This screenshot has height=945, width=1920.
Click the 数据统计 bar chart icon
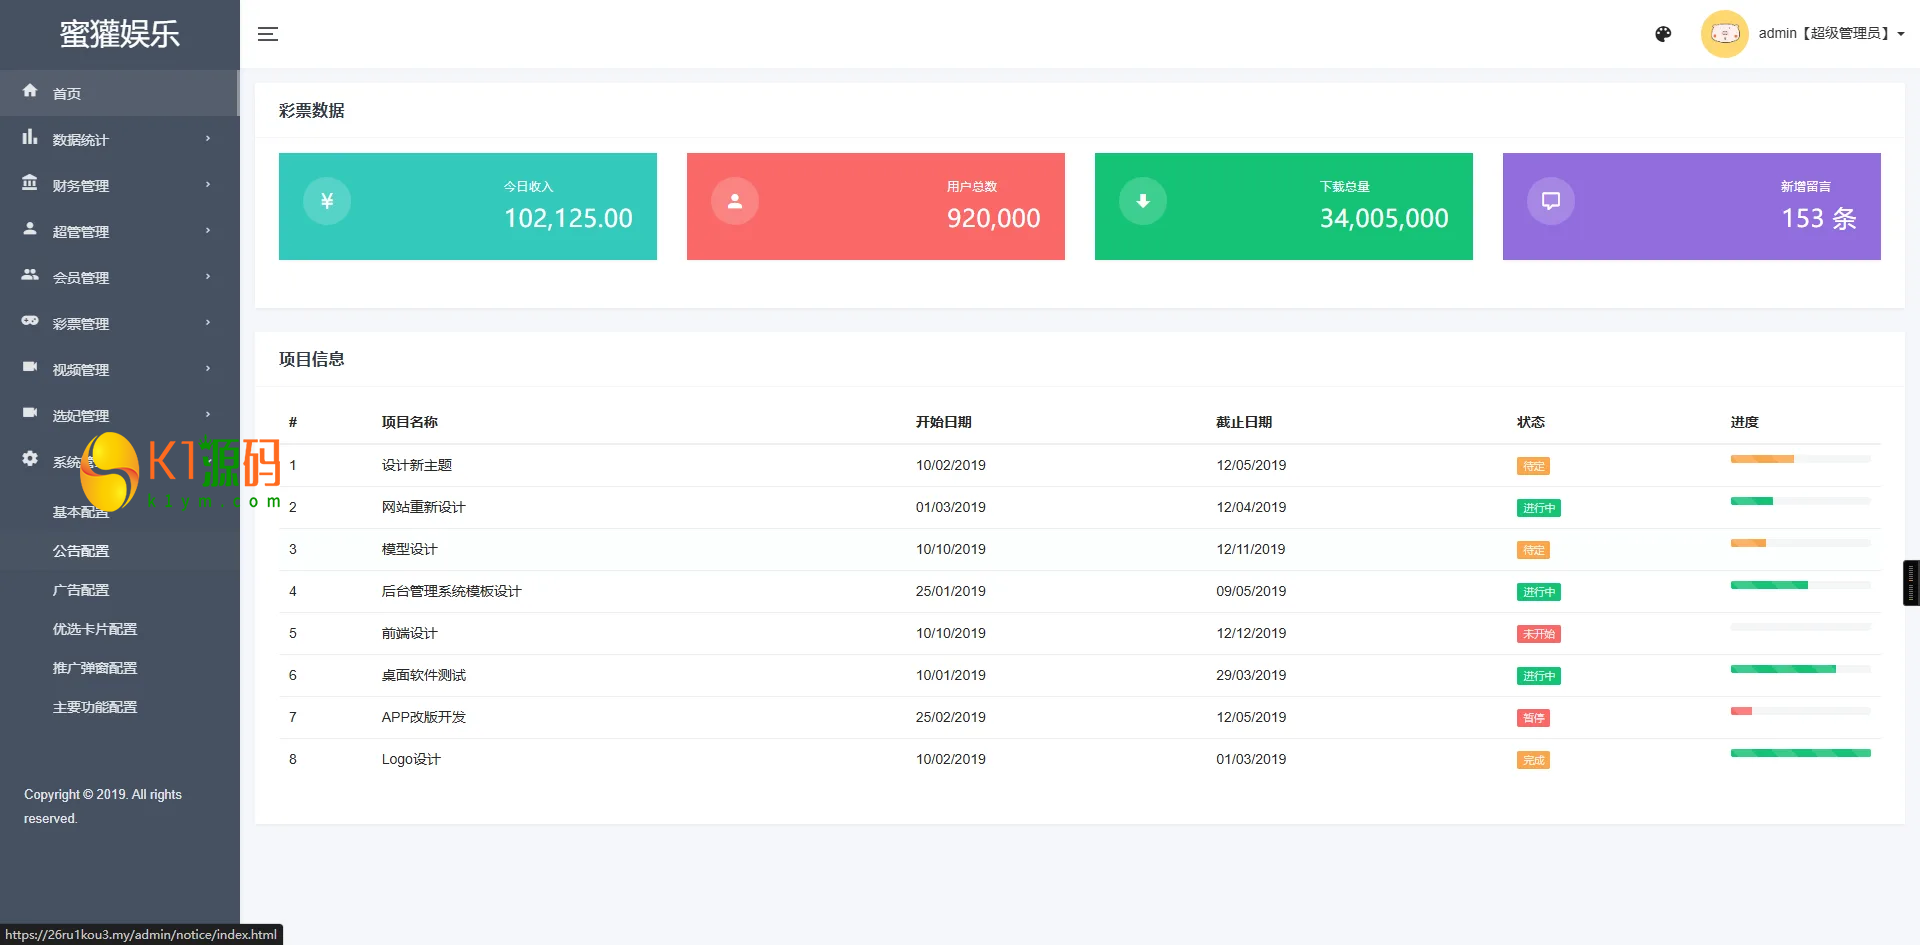[x=30, y=137]
